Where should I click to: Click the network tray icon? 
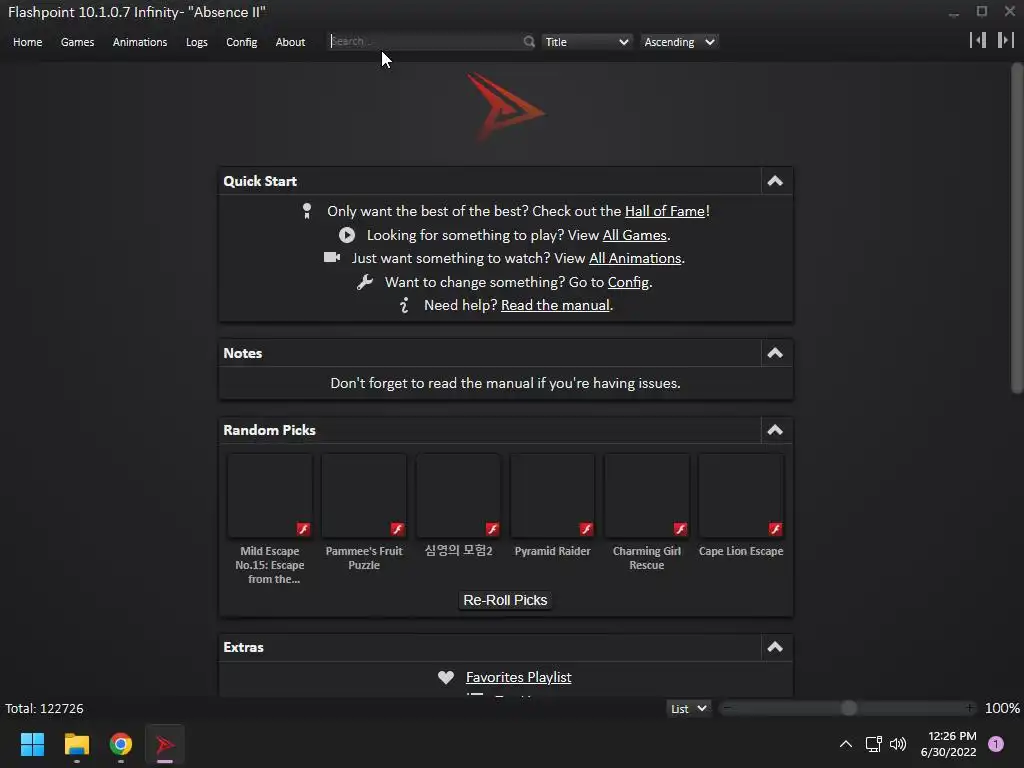(873, 744)
